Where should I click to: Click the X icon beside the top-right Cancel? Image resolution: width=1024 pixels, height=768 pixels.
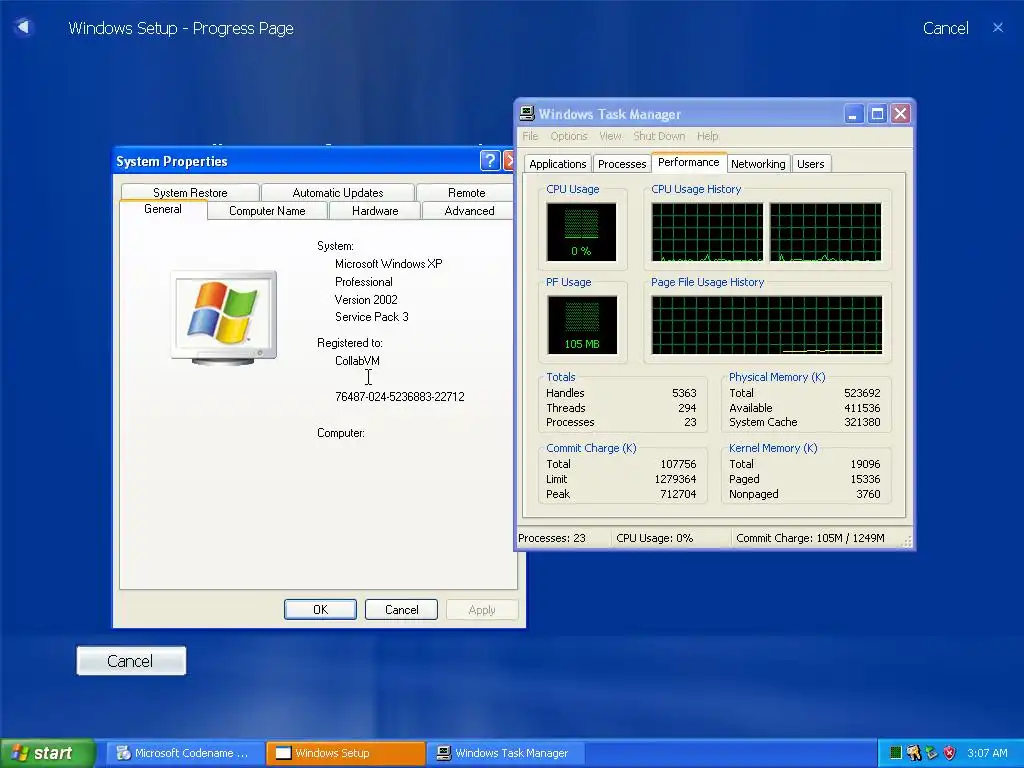click(998, 27)
